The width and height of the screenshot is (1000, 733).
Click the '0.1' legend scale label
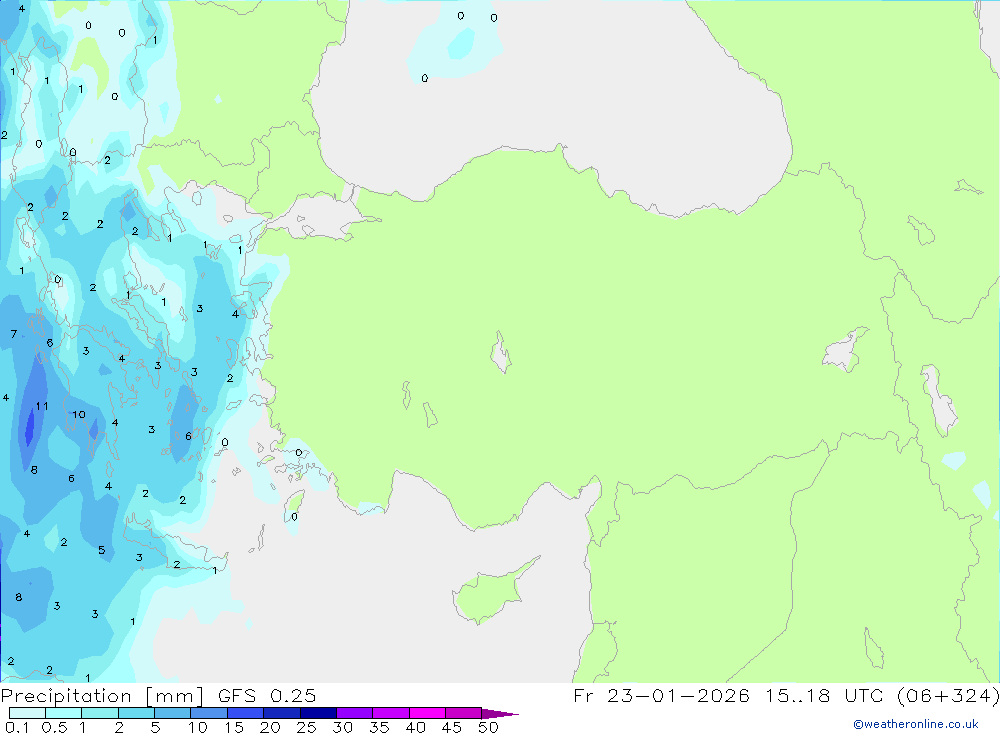pyautogui.click(x=17, y=727)
